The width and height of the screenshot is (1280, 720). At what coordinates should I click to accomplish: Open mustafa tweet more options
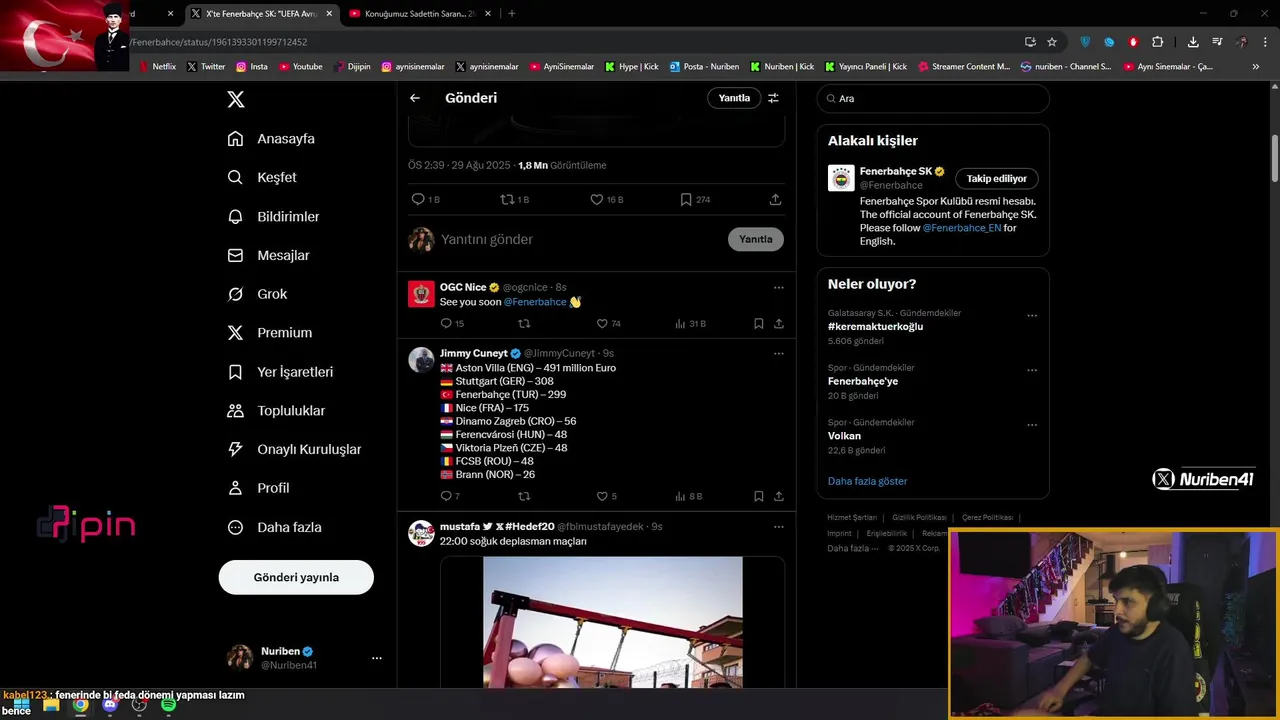click(778, 526)
